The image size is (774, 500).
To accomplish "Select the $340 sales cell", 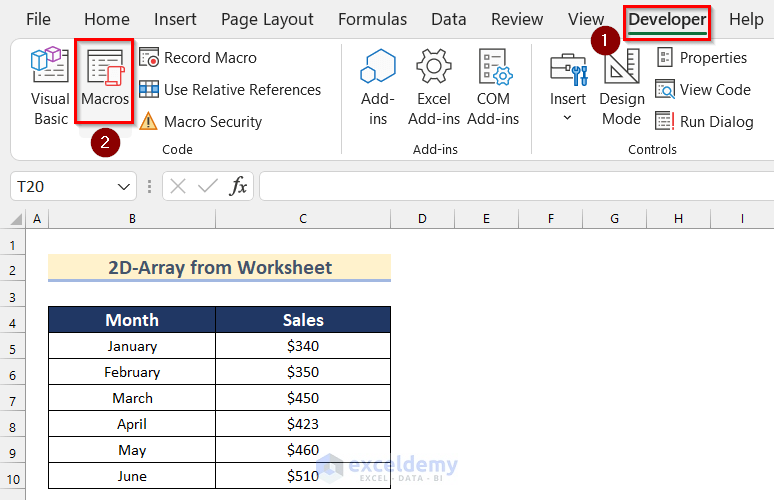I will click(x=303, y=346).
